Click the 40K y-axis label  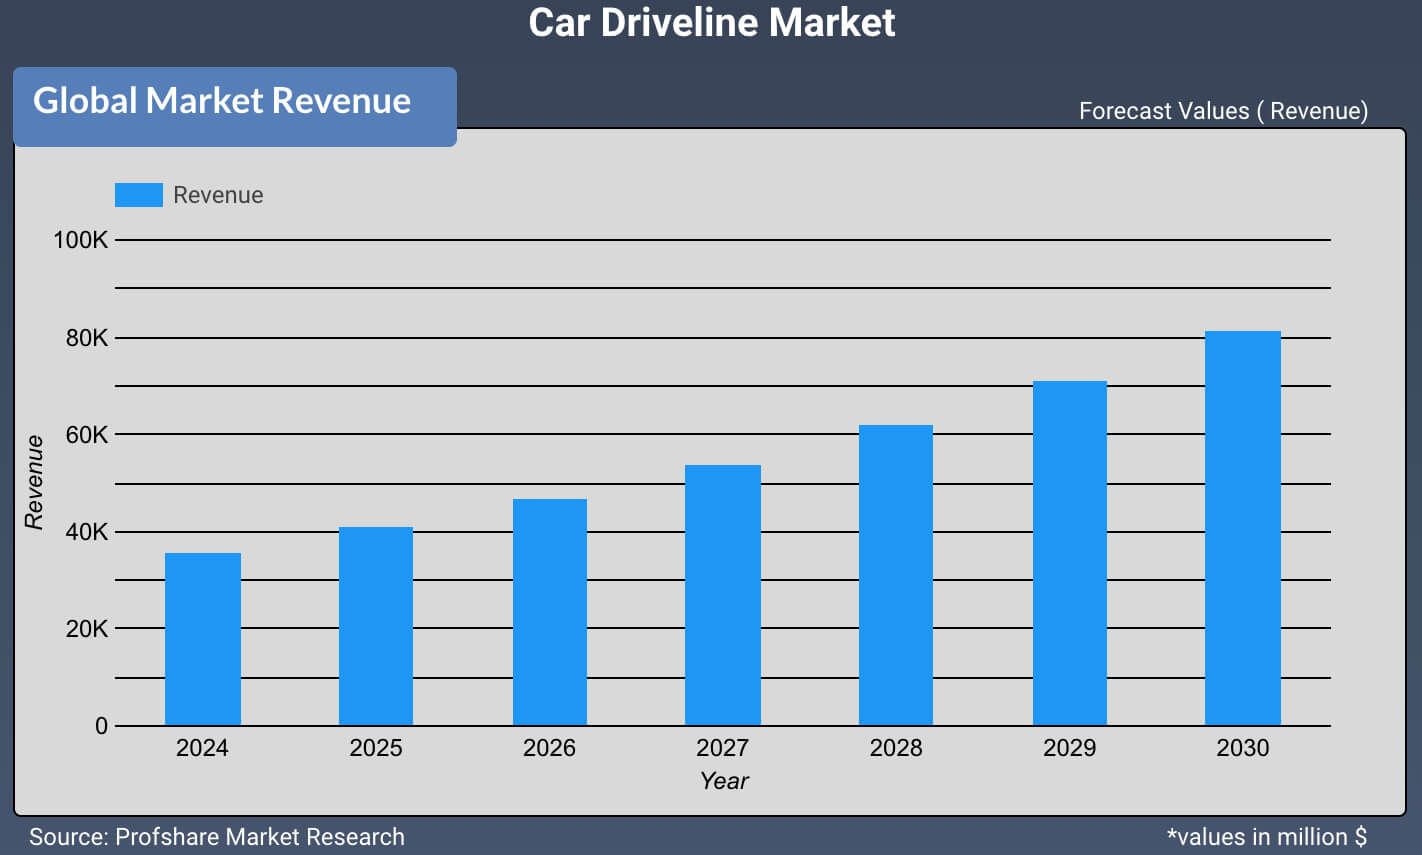(87, 532)
